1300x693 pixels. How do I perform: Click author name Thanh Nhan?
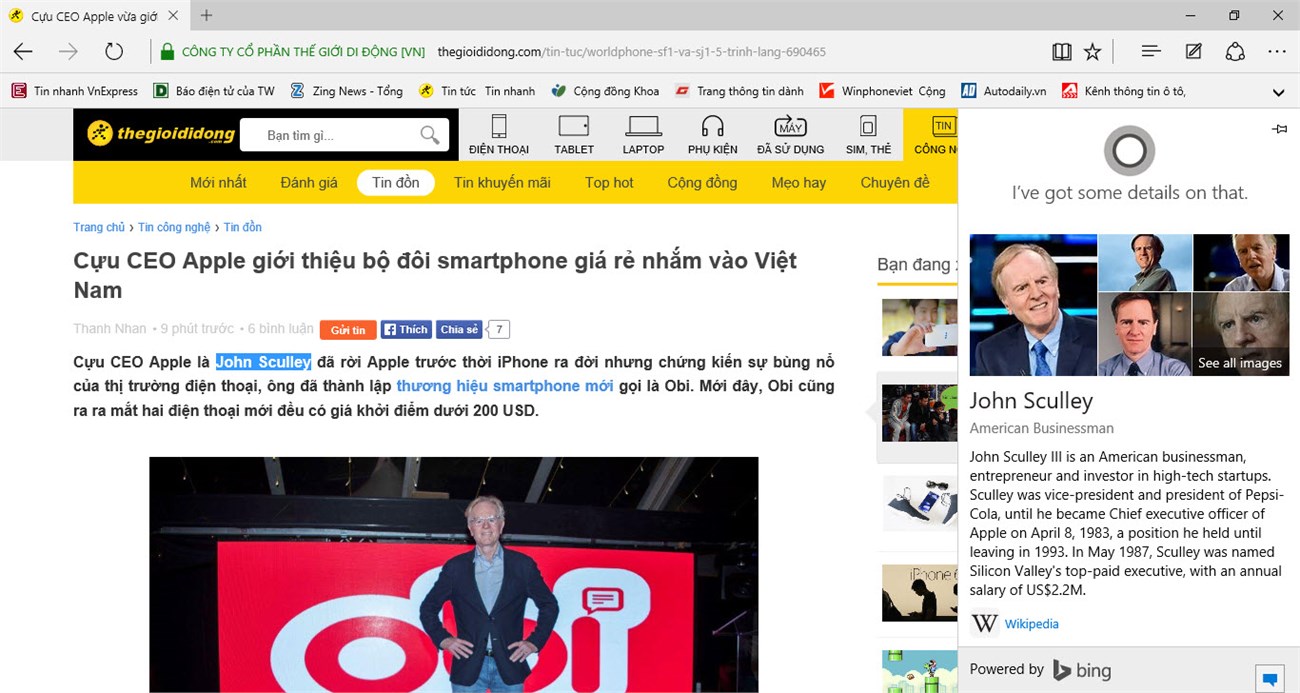point(109,328)
